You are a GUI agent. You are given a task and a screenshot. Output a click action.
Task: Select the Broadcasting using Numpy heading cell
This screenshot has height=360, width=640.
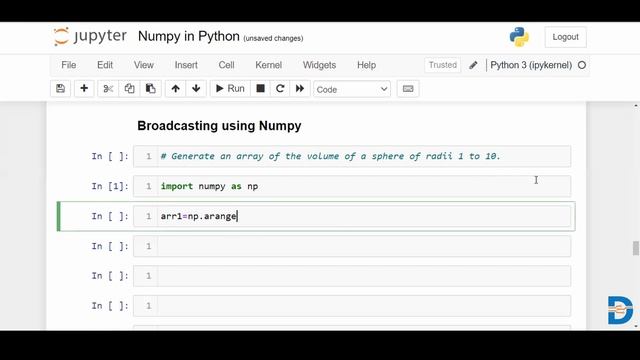(x=219, y=126)
